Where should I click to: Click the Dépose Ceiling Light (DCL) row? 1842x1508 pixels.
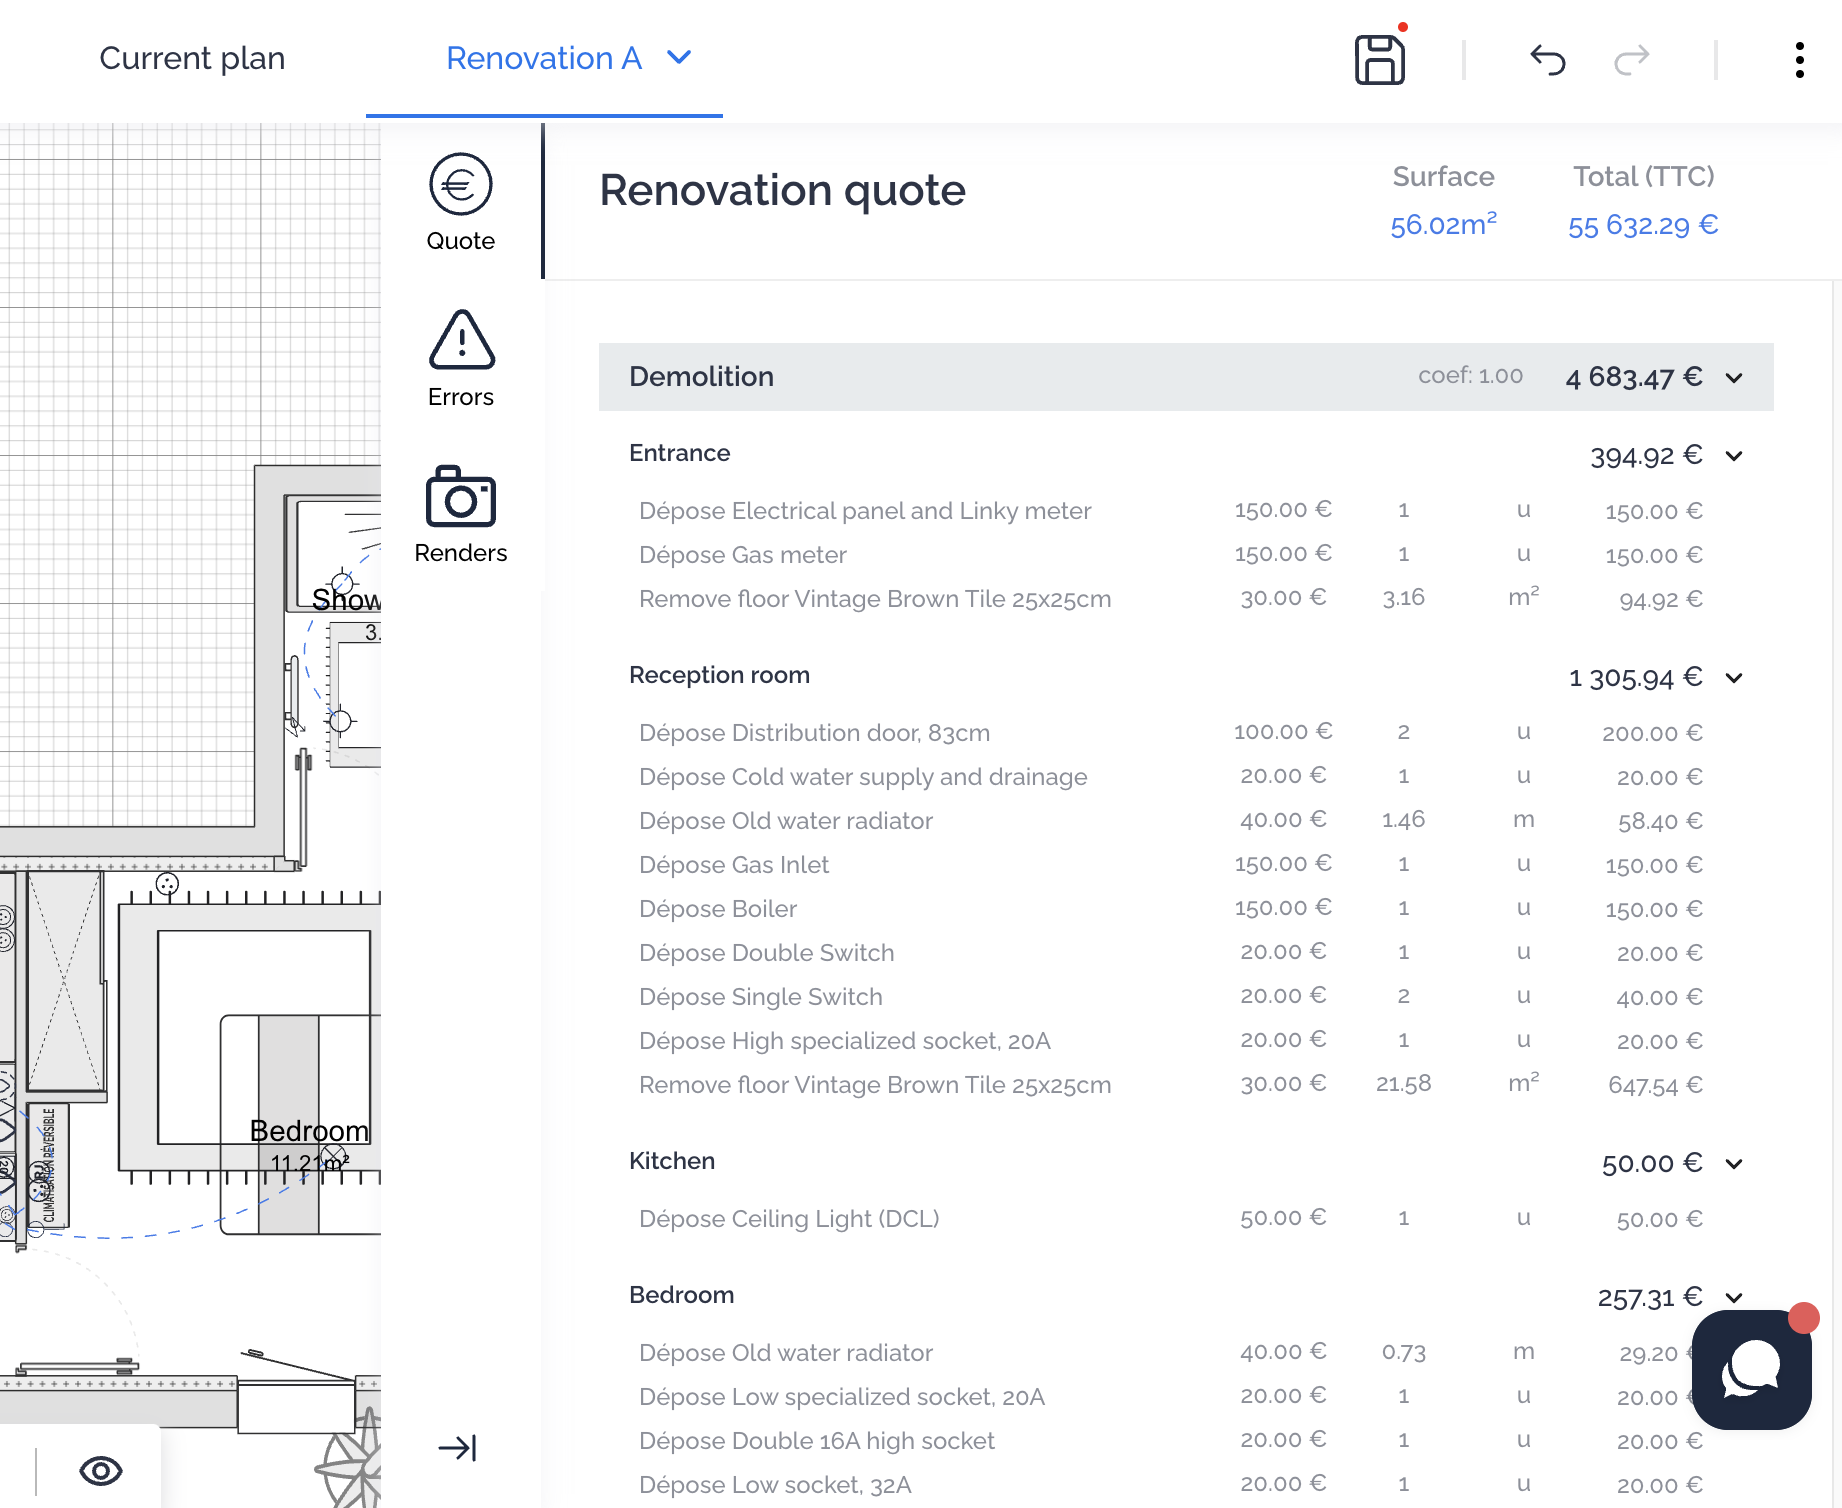pos(1170,1219)
